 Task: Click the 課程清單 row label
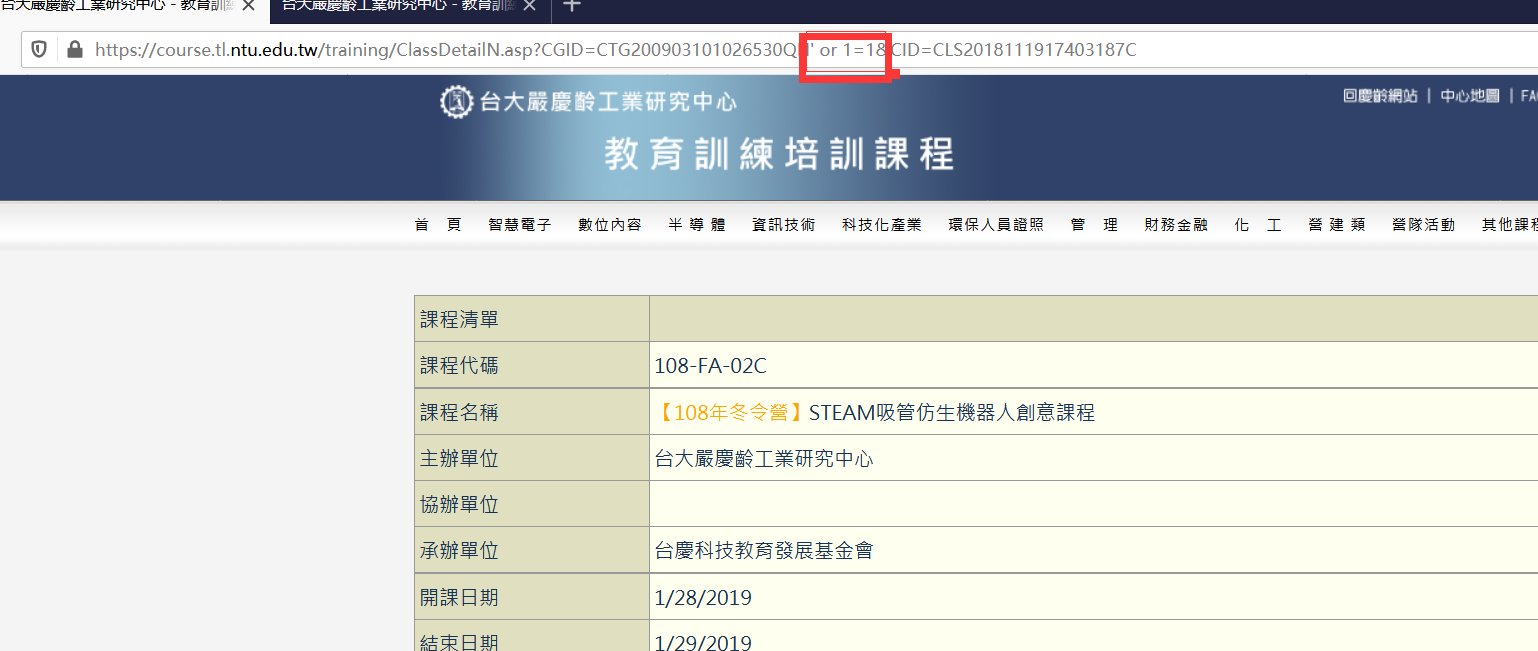[x=459, y=319]
